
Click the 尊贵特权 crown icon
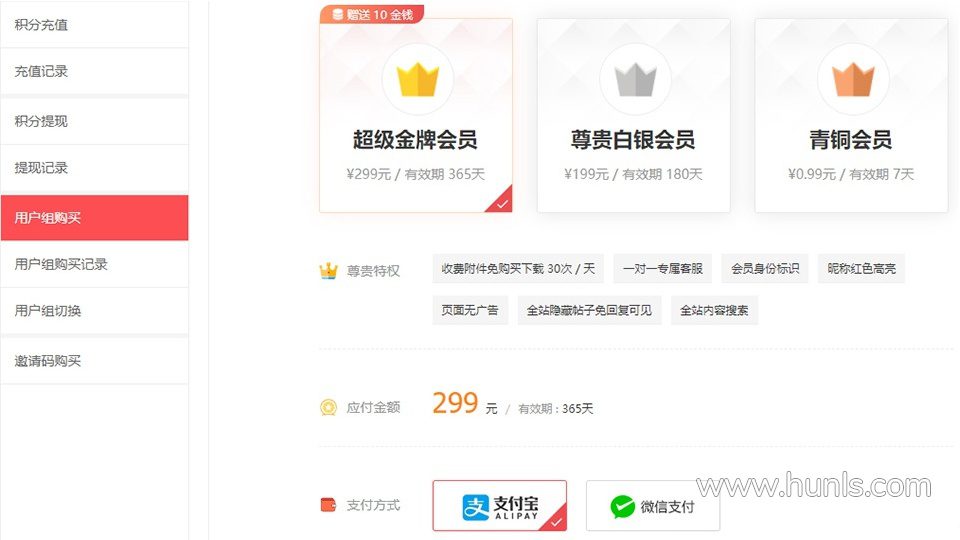tap(329, 270)
